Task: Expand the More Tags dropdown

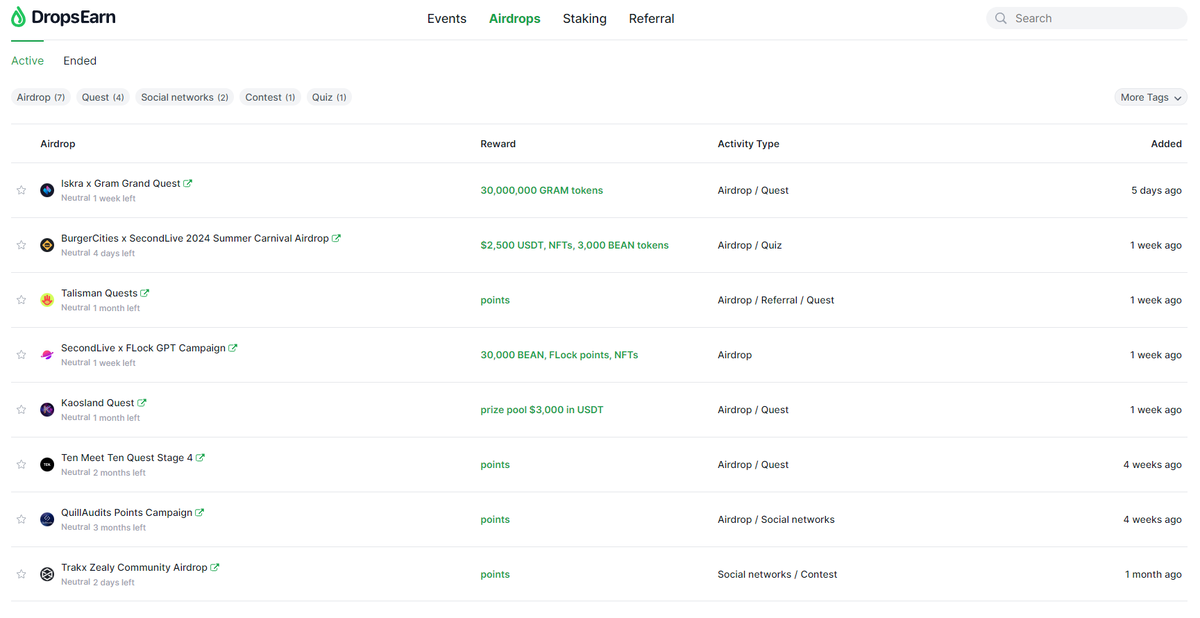Action: point(1151,97)
